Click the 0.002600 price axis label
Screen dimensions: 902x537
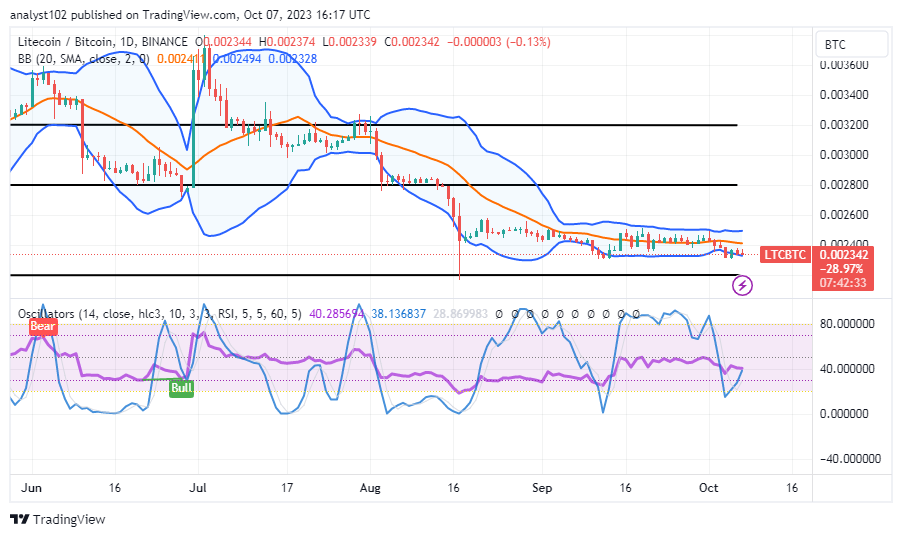point(844,214)
